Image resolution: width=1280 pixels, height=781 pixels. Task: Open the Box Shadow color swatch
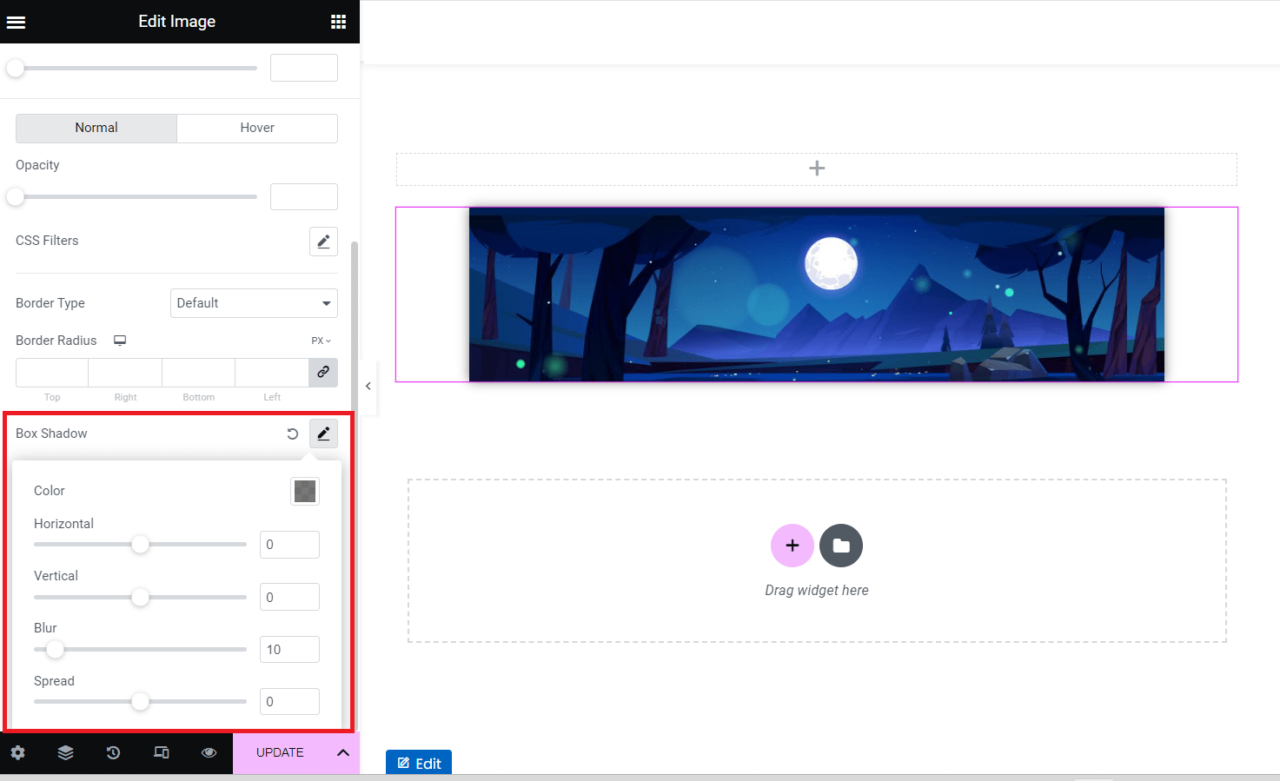tap(304, 491)
